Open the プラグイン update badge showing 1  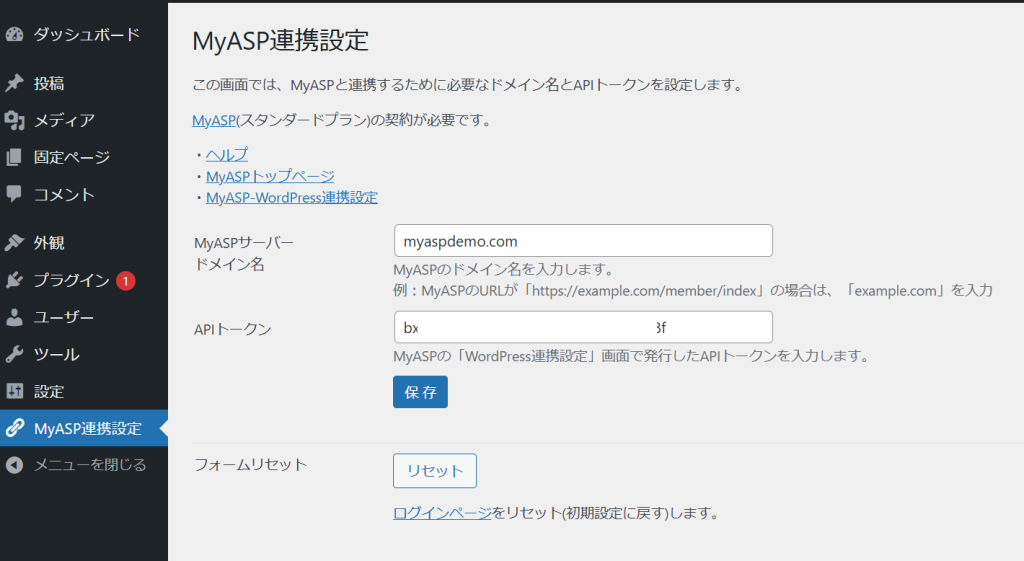click(x=125, y=281)
